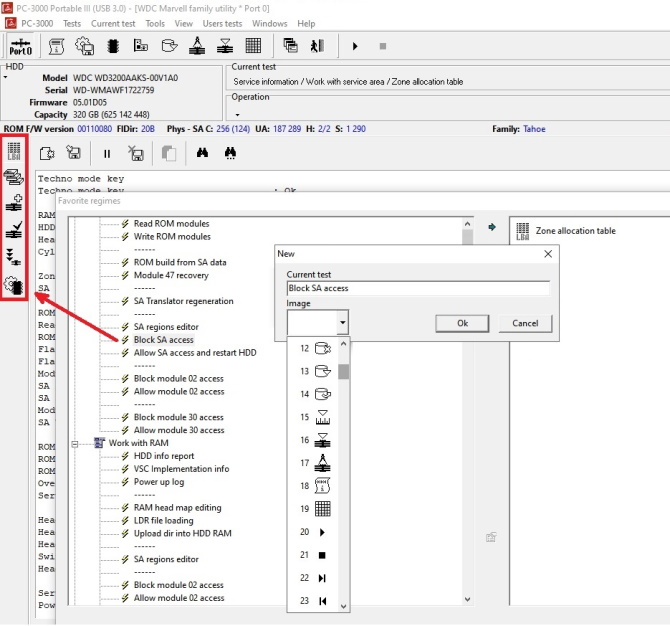Pause log output with the pause icon
The image size is (670, 626).
pos(107,153)
